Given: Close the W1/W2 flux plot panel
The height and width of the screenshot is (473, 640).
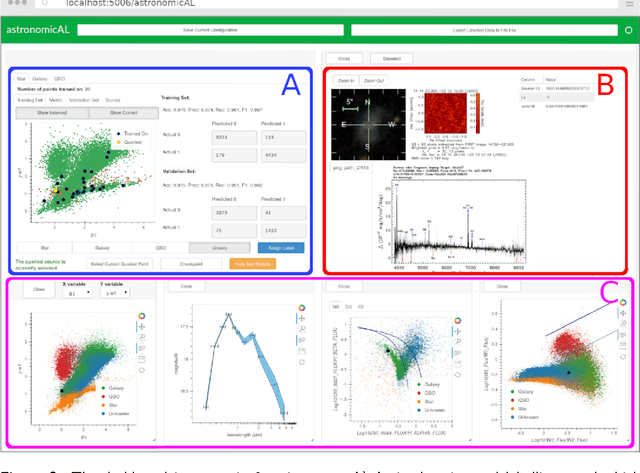Looking at the screenshot, I should point(502,286).
